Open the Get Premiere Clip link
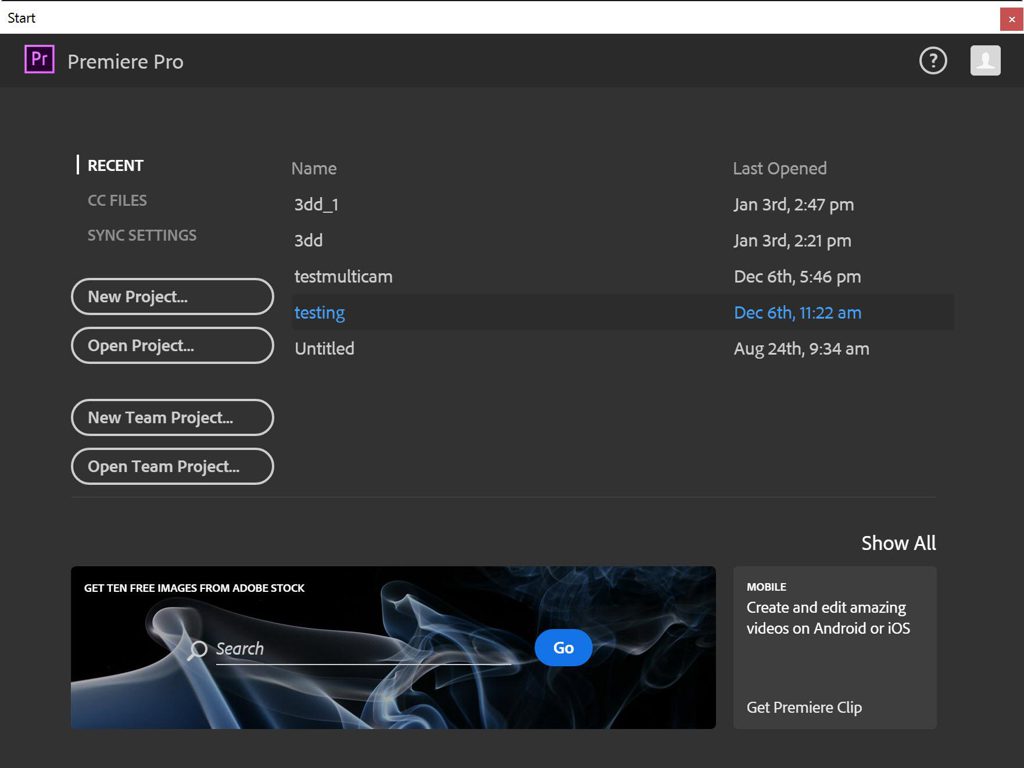1024x768 pixels. pyautogui.click(x=804, y=707)
